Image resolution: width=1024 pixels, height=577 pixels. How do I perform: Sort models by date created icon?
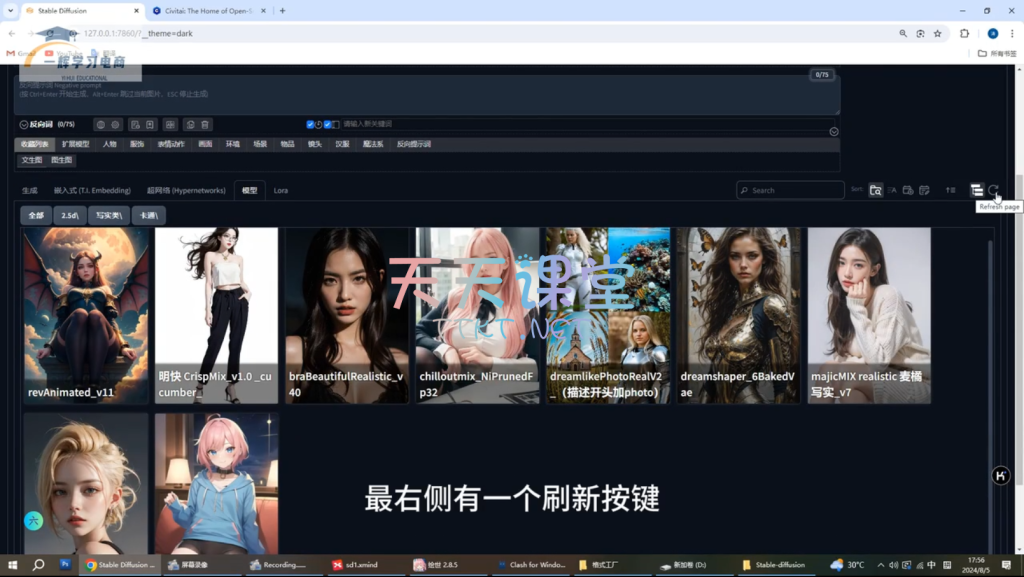[908, 190]
